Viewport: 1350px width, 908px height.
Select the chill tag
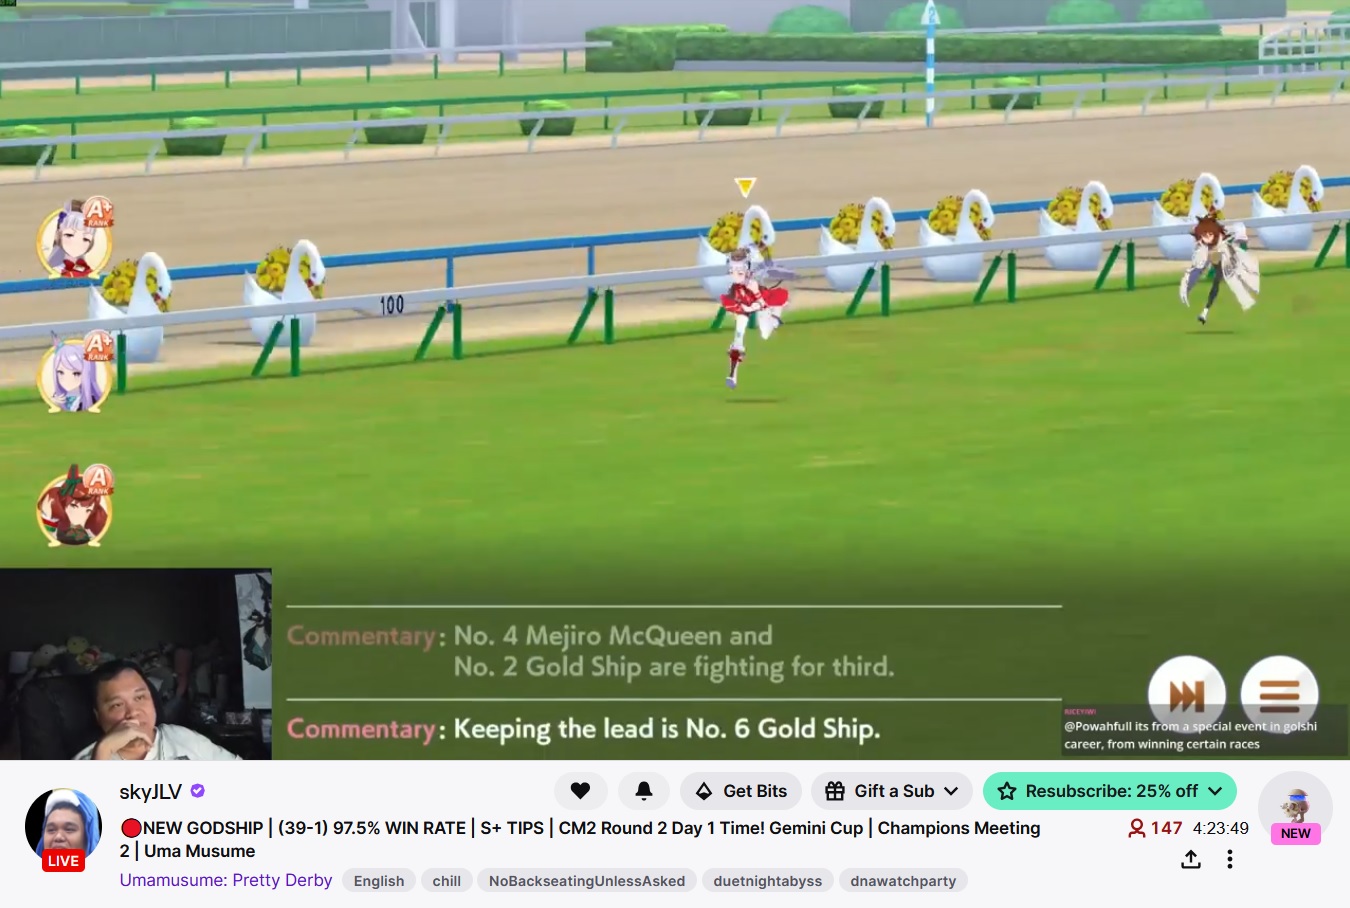tap(447, 881)
